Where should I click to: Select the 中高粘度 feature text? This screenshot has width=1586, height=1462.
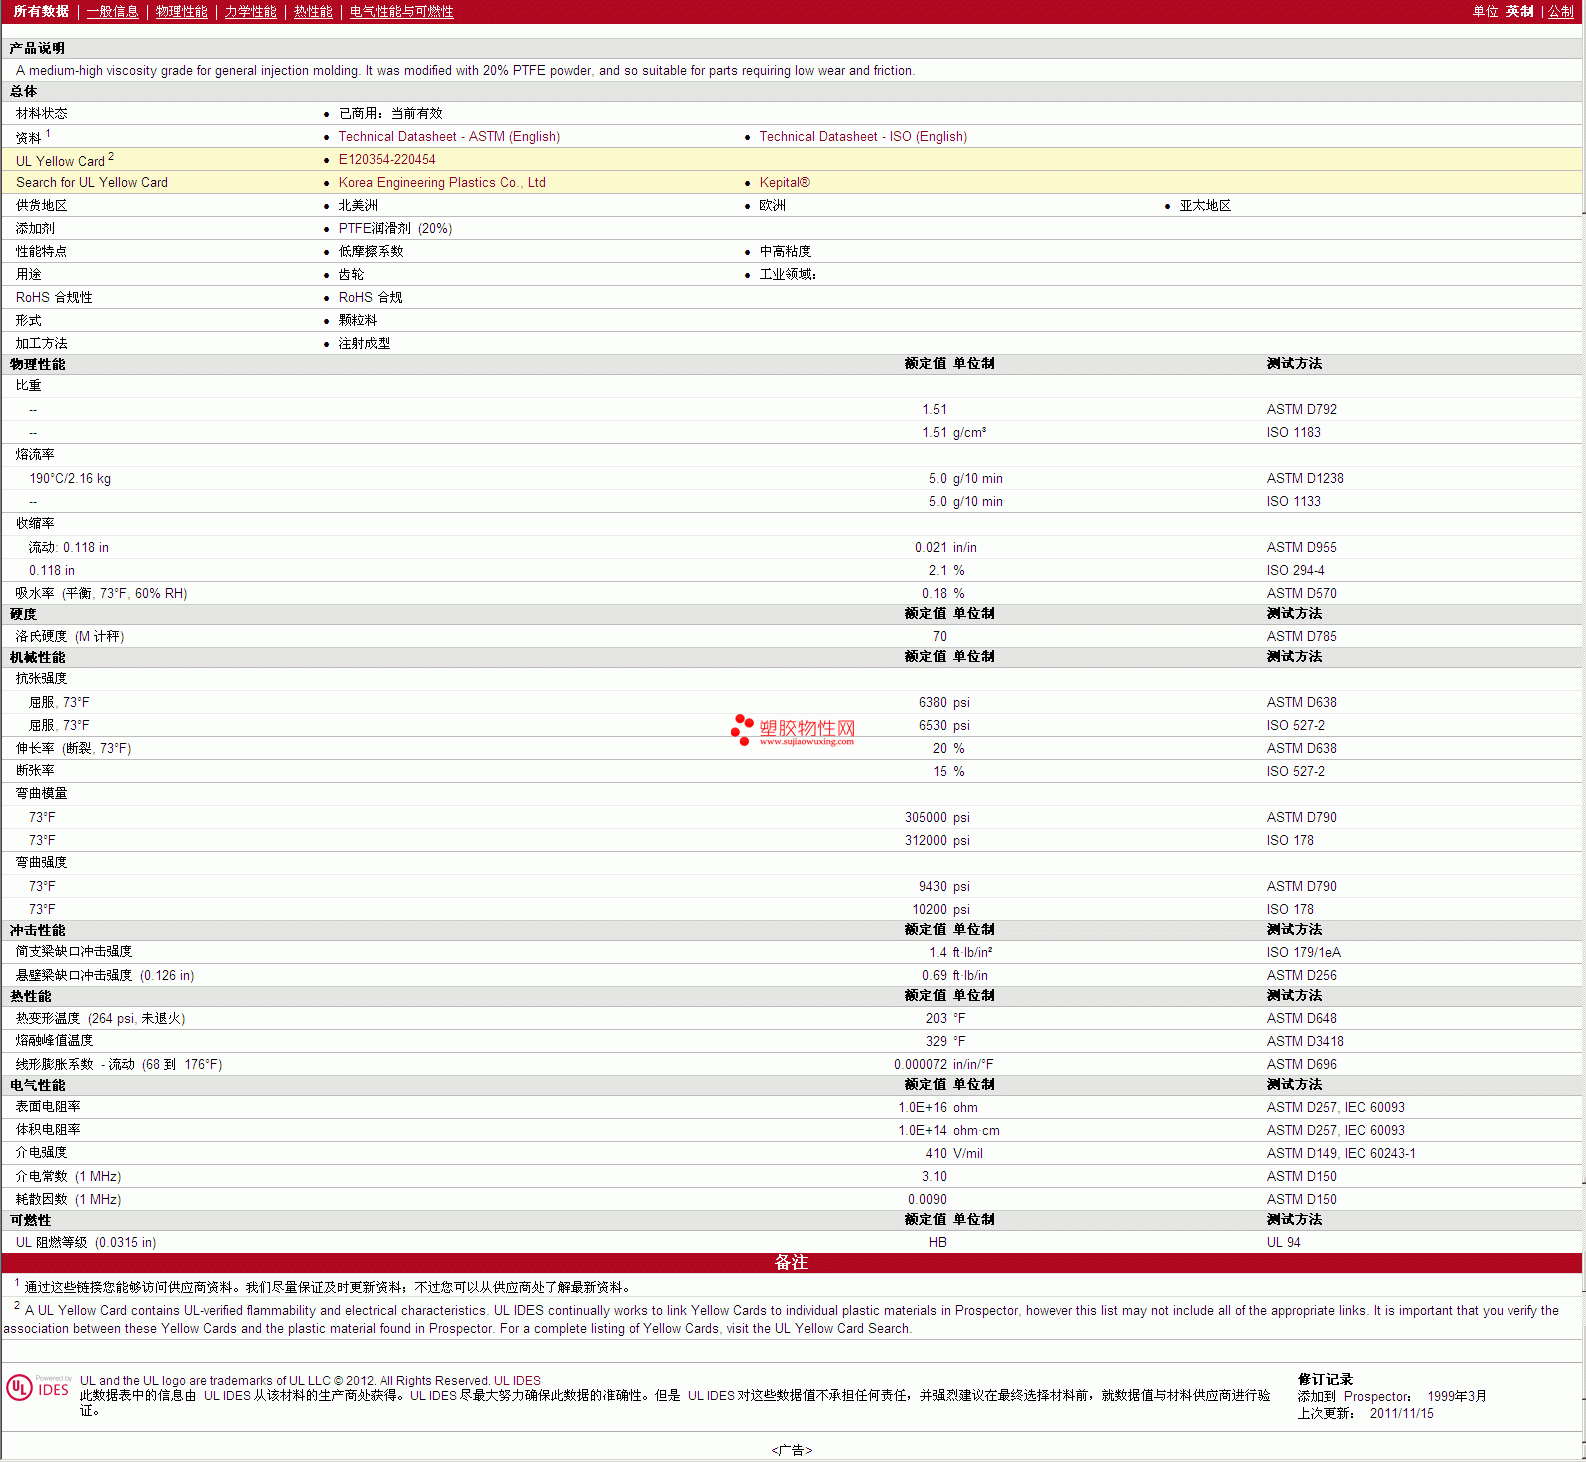pos(785,252)
